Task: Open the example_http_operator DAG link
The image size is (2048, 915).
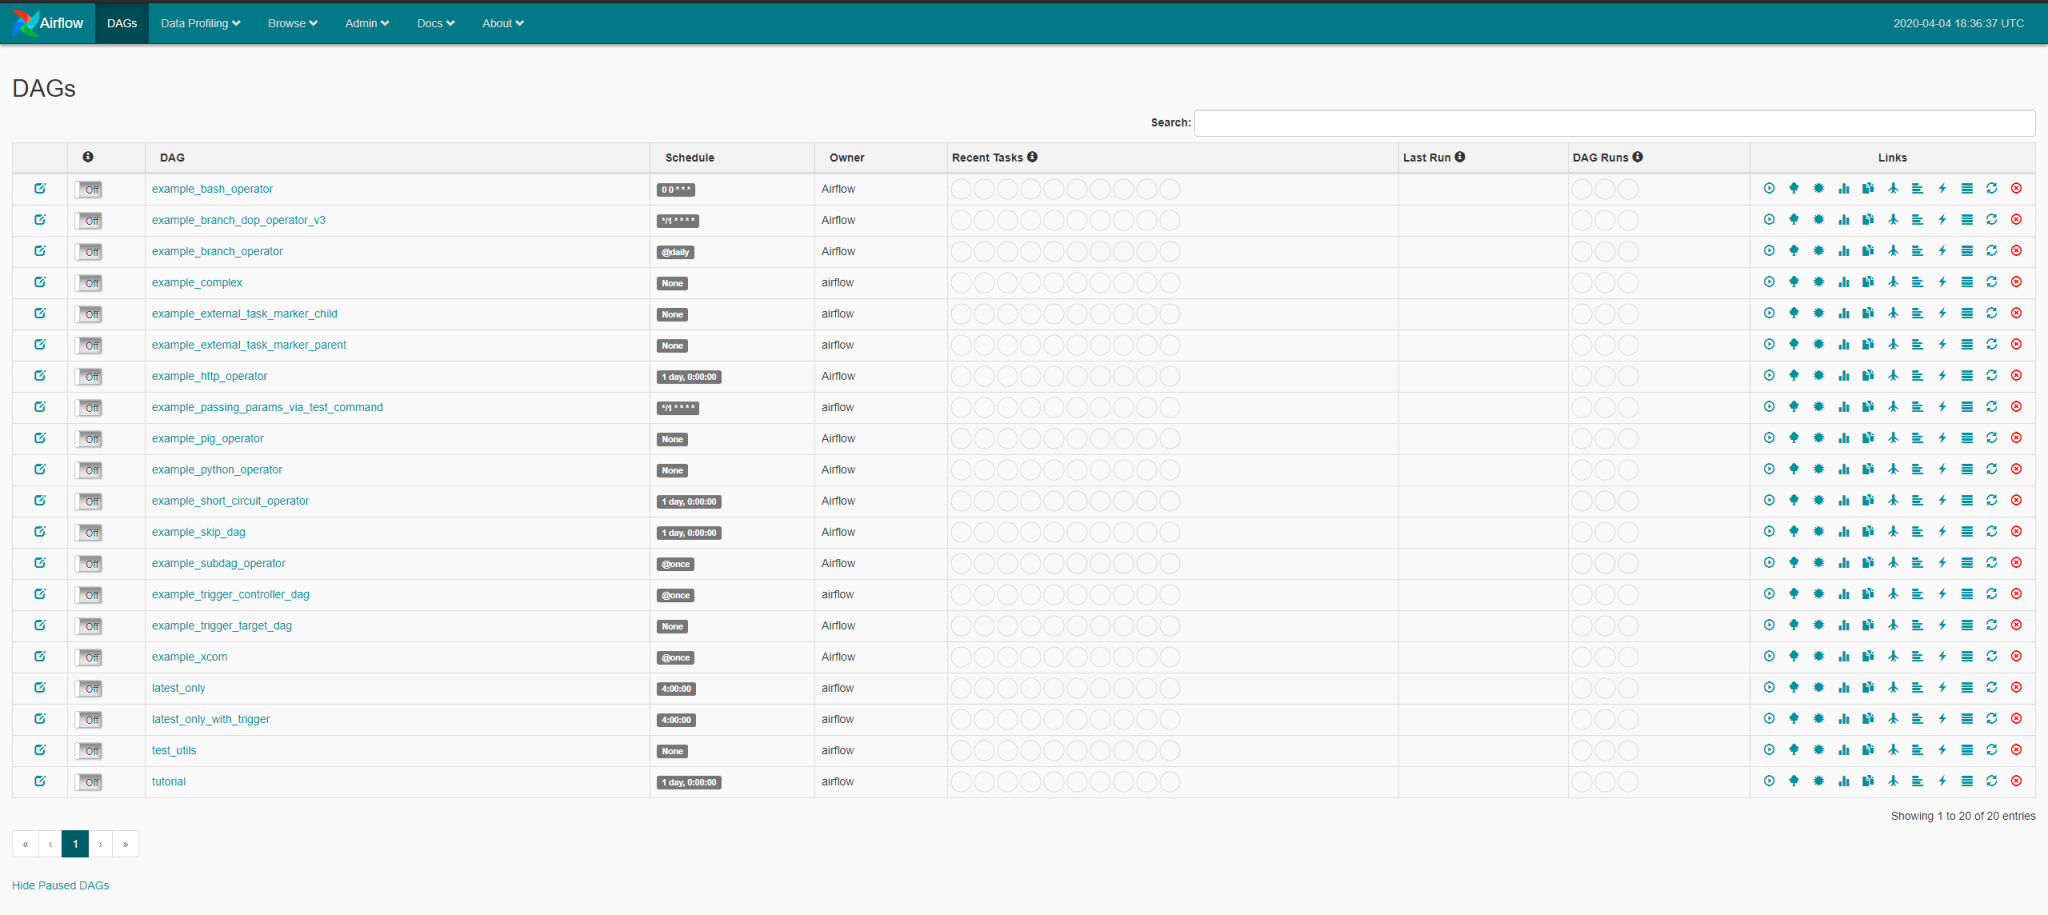Action: coord(209,376)
